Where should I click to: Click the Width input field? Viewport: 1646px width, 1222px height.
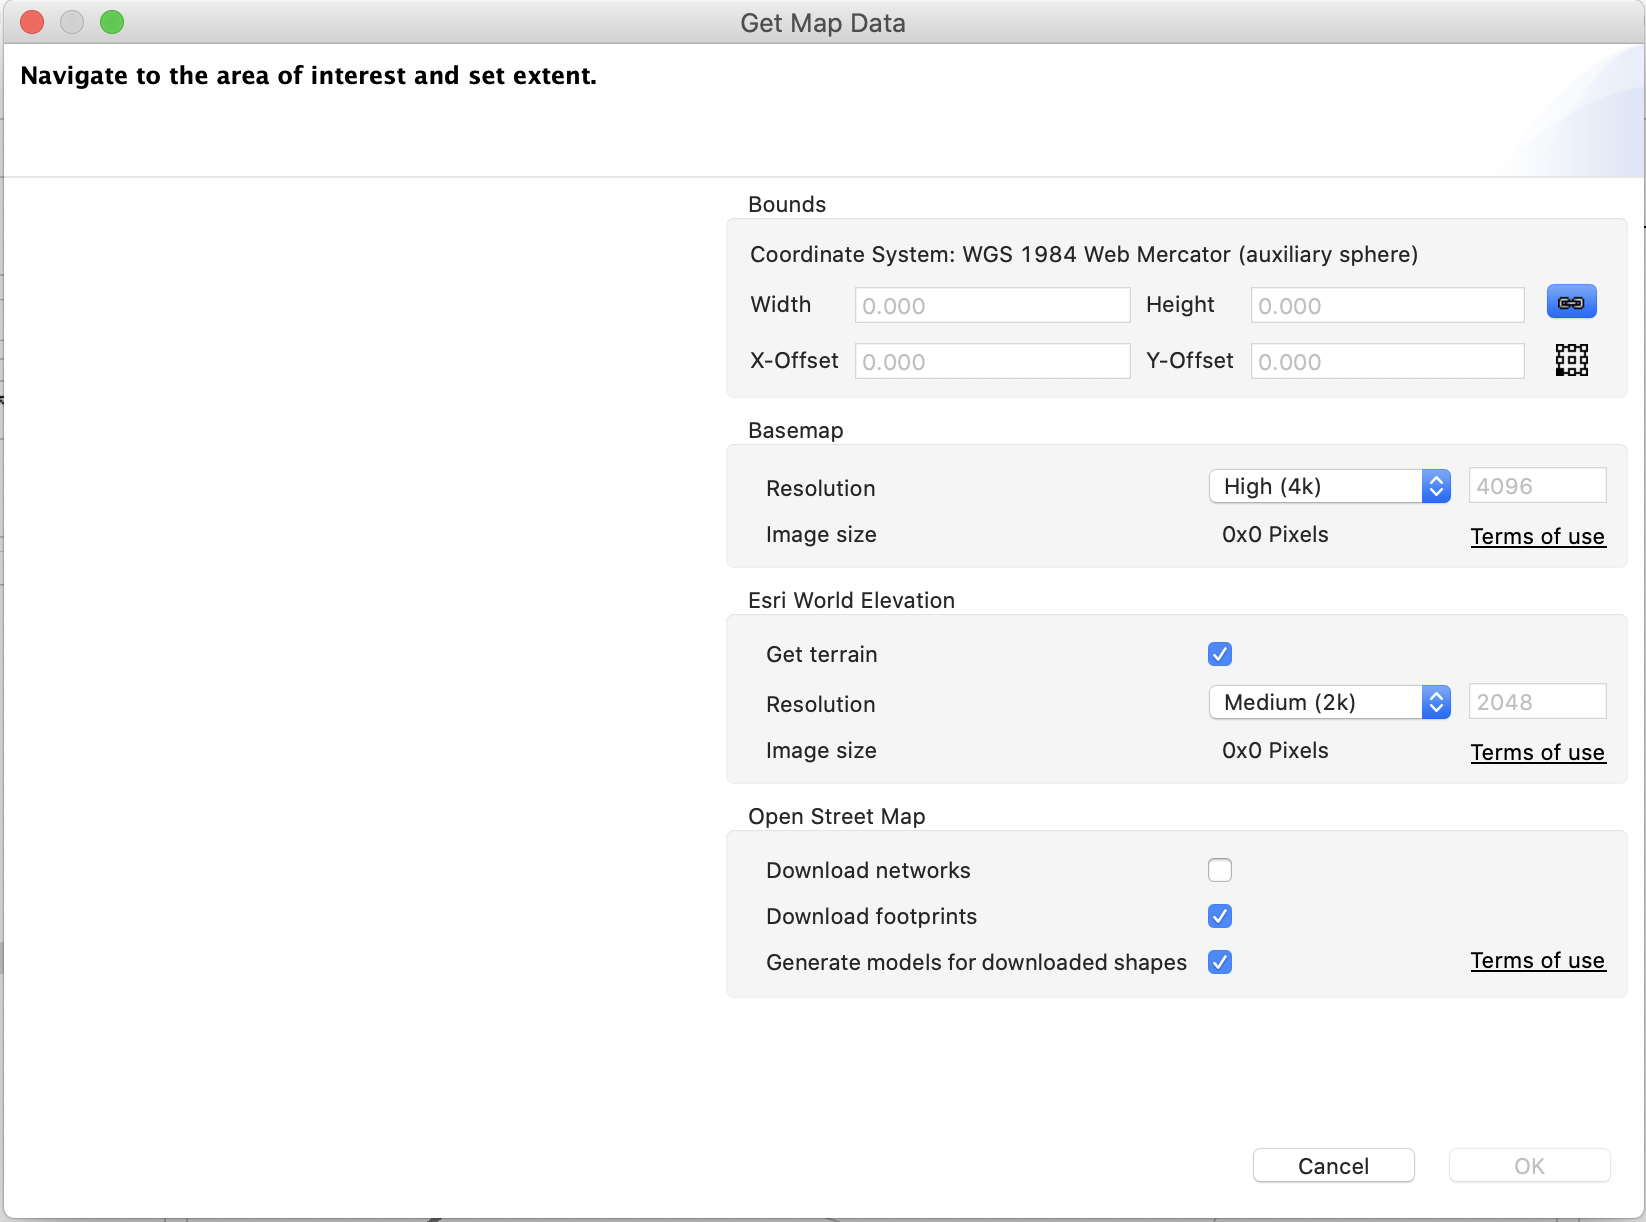[x=992, y=306]
